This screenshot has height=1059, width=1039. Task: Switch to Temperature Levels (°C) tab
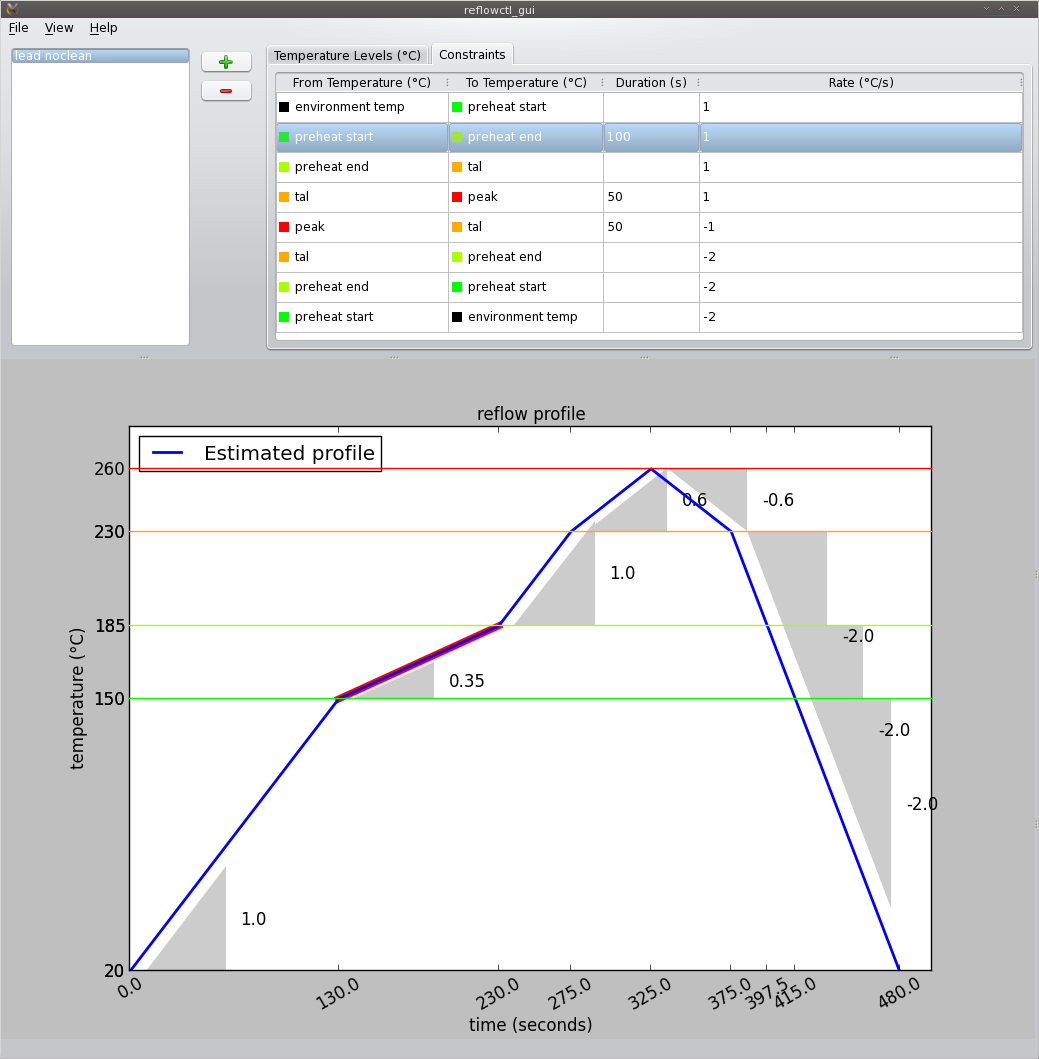347,56
